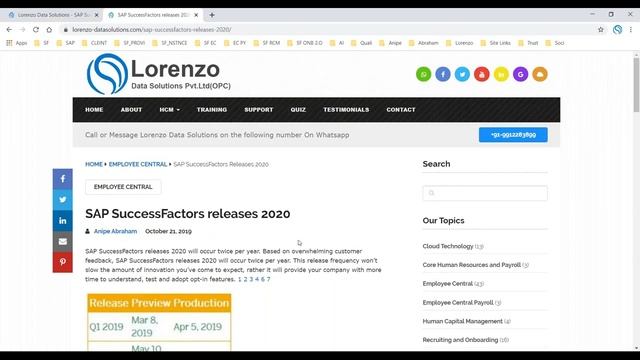Reload the page with refresh icon

[x=36, y=29]
